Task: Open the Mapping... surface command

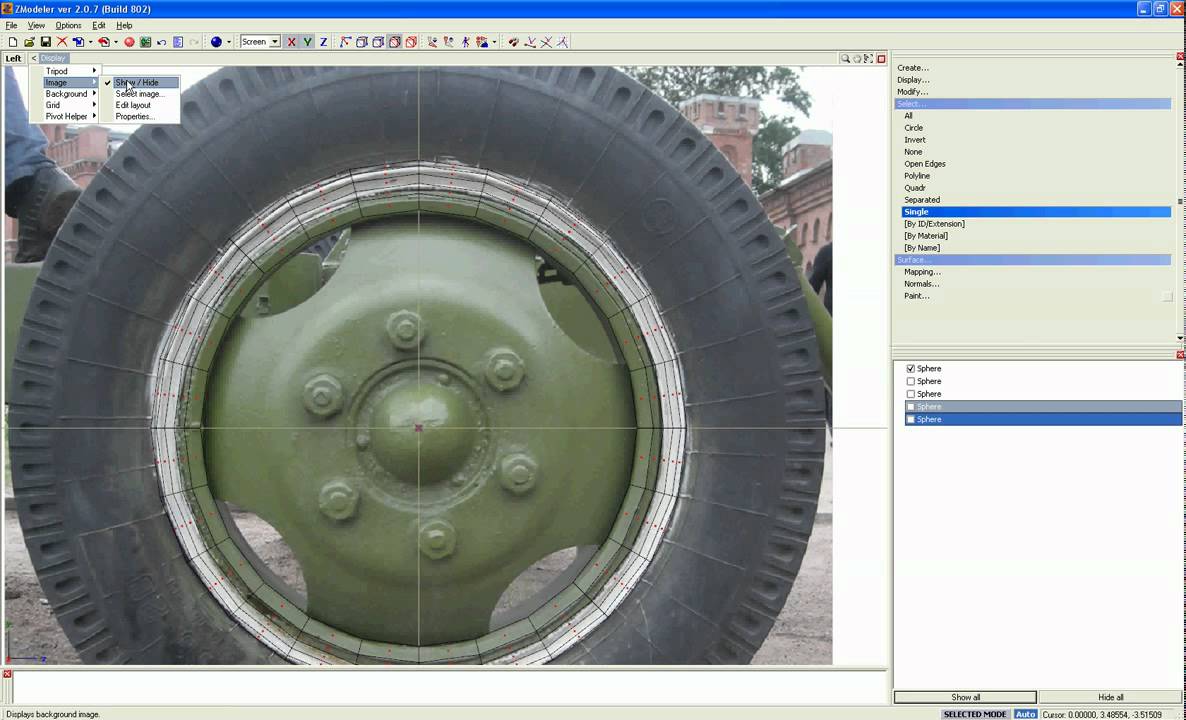Action: (922, 272)
